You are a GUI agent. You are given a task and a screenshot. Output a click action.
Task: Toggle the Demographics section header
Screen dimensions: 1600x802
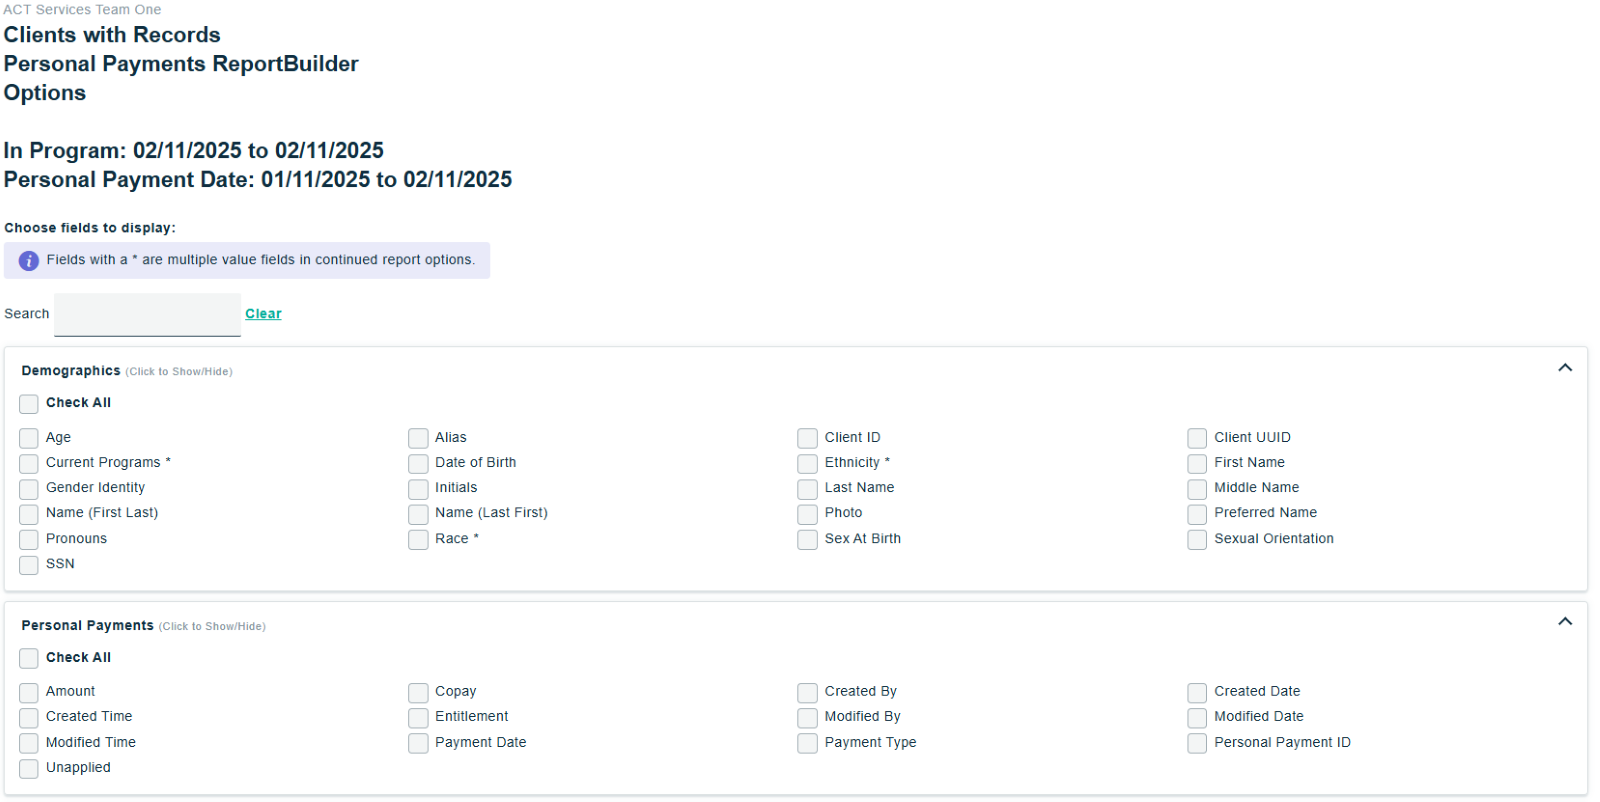[x=71, y=371]
